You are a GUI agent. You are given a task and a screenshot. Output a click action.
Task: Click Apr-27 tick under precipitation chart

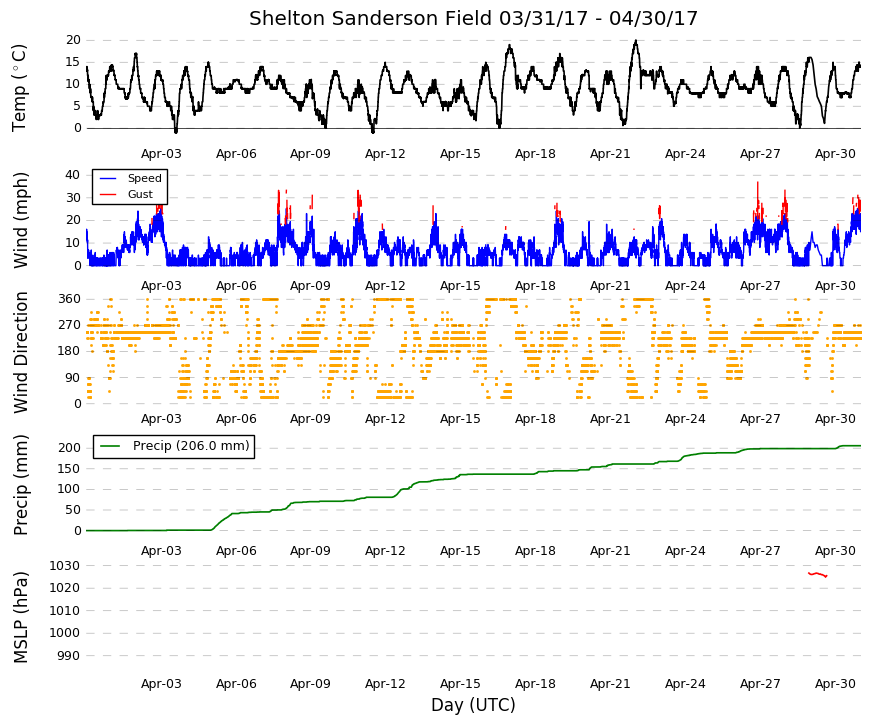point(760,551)
